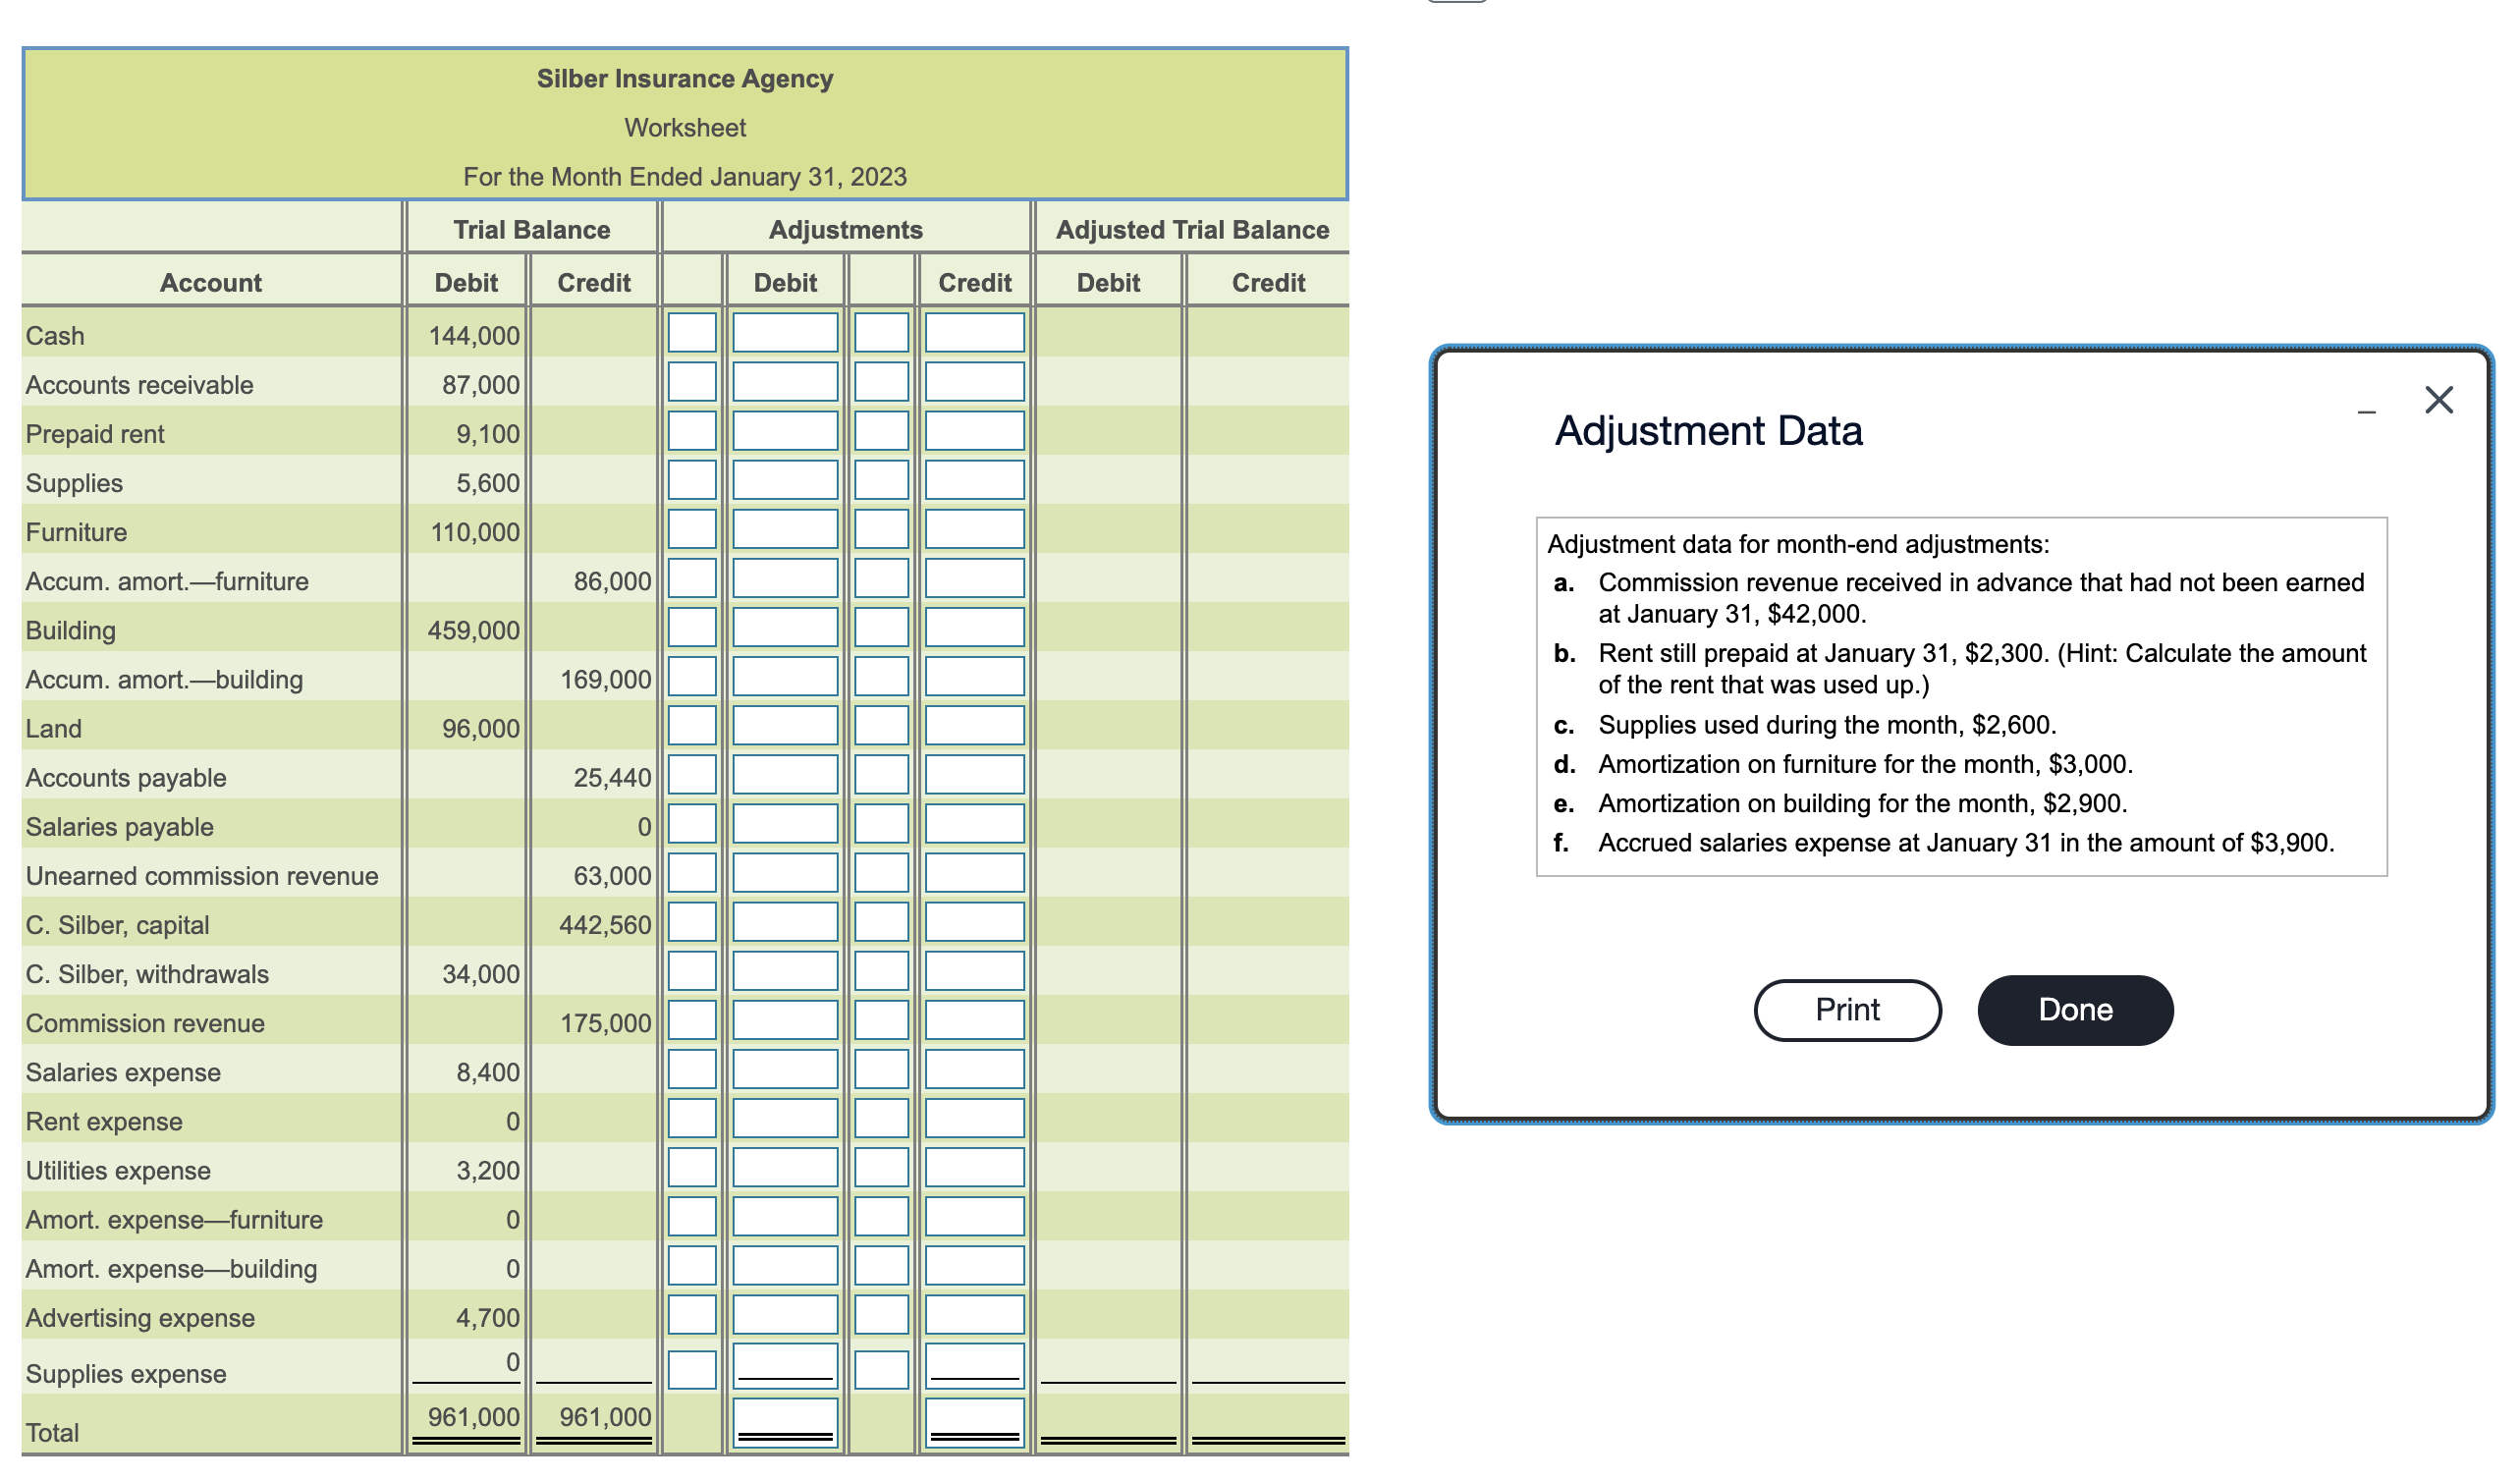Minimize the Adjustment Data dialog
The width and height of the screenshot is (2520, 1481).
point(2366,408)
